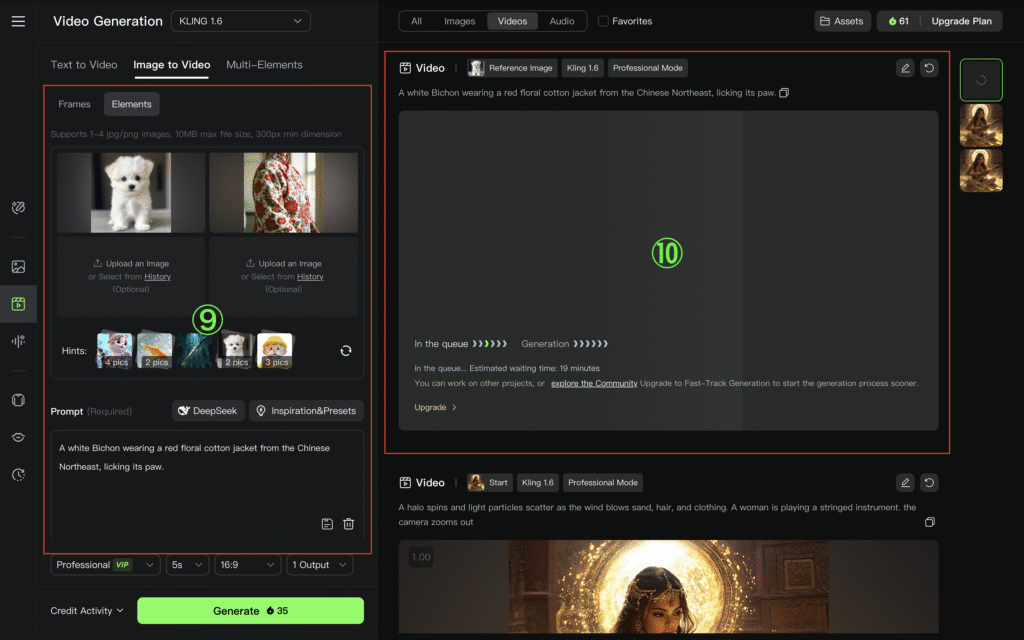Show Videos filter tab
1024x640 pixels.
point(513,21)
